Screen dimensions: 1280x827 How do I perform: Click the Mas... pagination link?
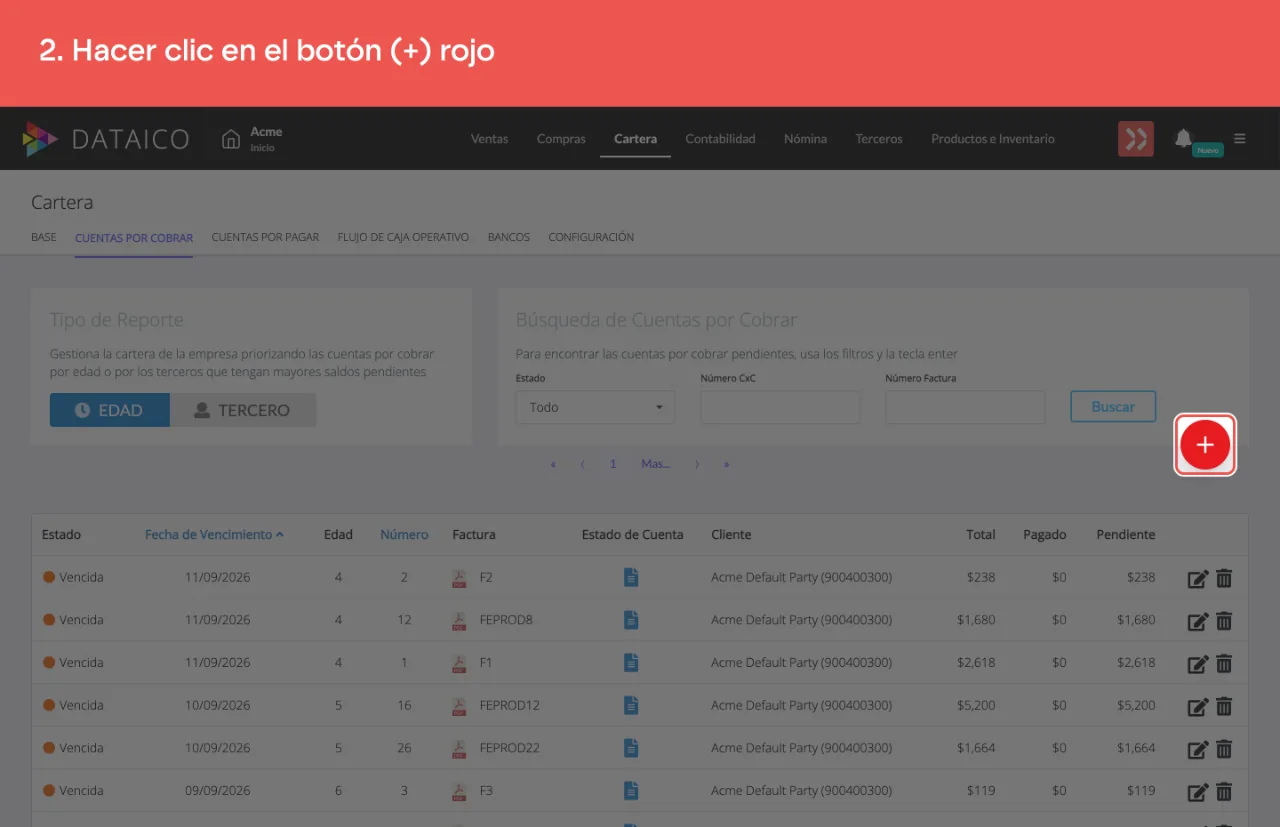coord(655,464)
